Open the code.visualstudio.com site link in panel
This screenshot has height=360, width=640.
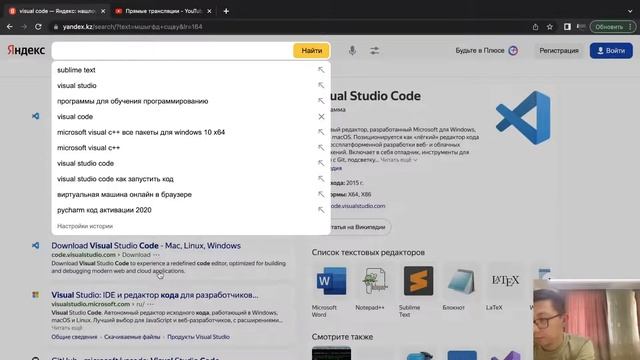point(357,206)
